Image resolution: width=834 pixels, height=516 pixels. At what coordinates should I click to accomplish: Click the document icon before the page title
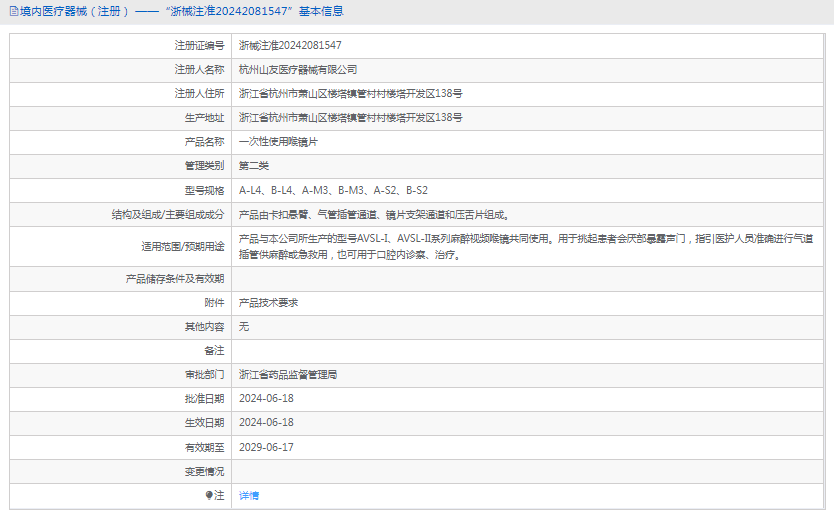pyautogui.click(x=14, y=11)
